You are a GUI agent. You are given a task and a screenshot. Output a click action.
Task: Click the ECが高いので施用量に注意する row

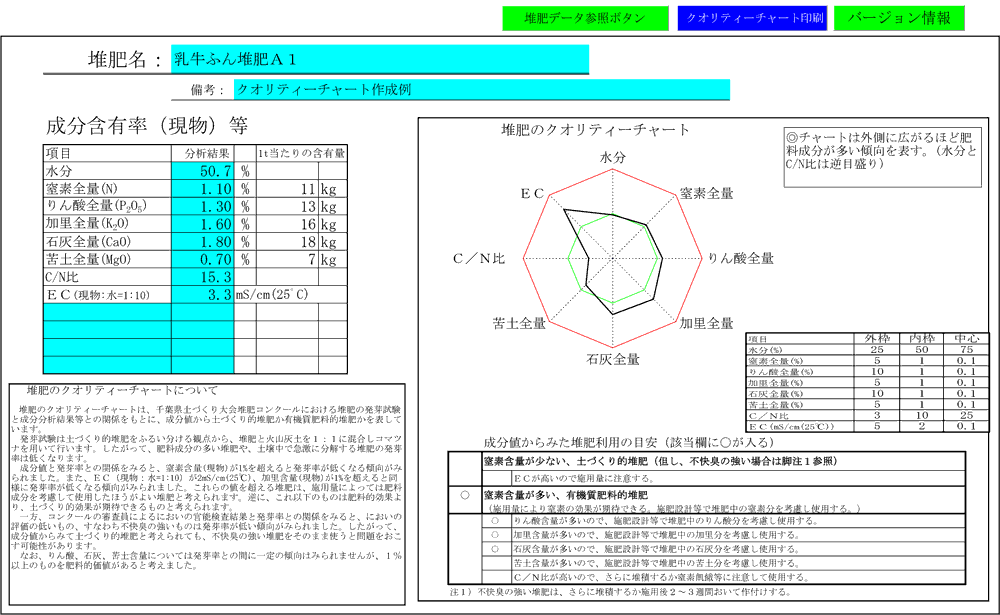click(739, 478)
